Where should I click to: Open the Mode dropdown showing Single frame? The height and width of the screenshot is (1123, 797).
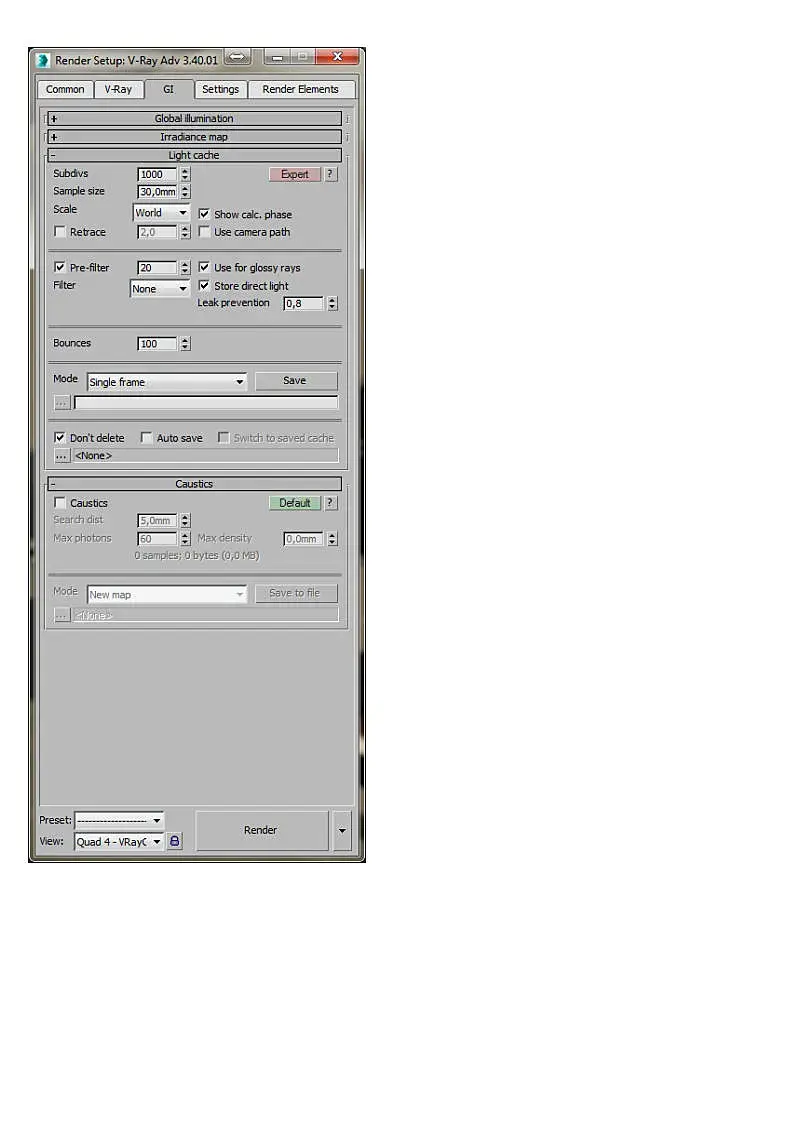pos(167,382)
